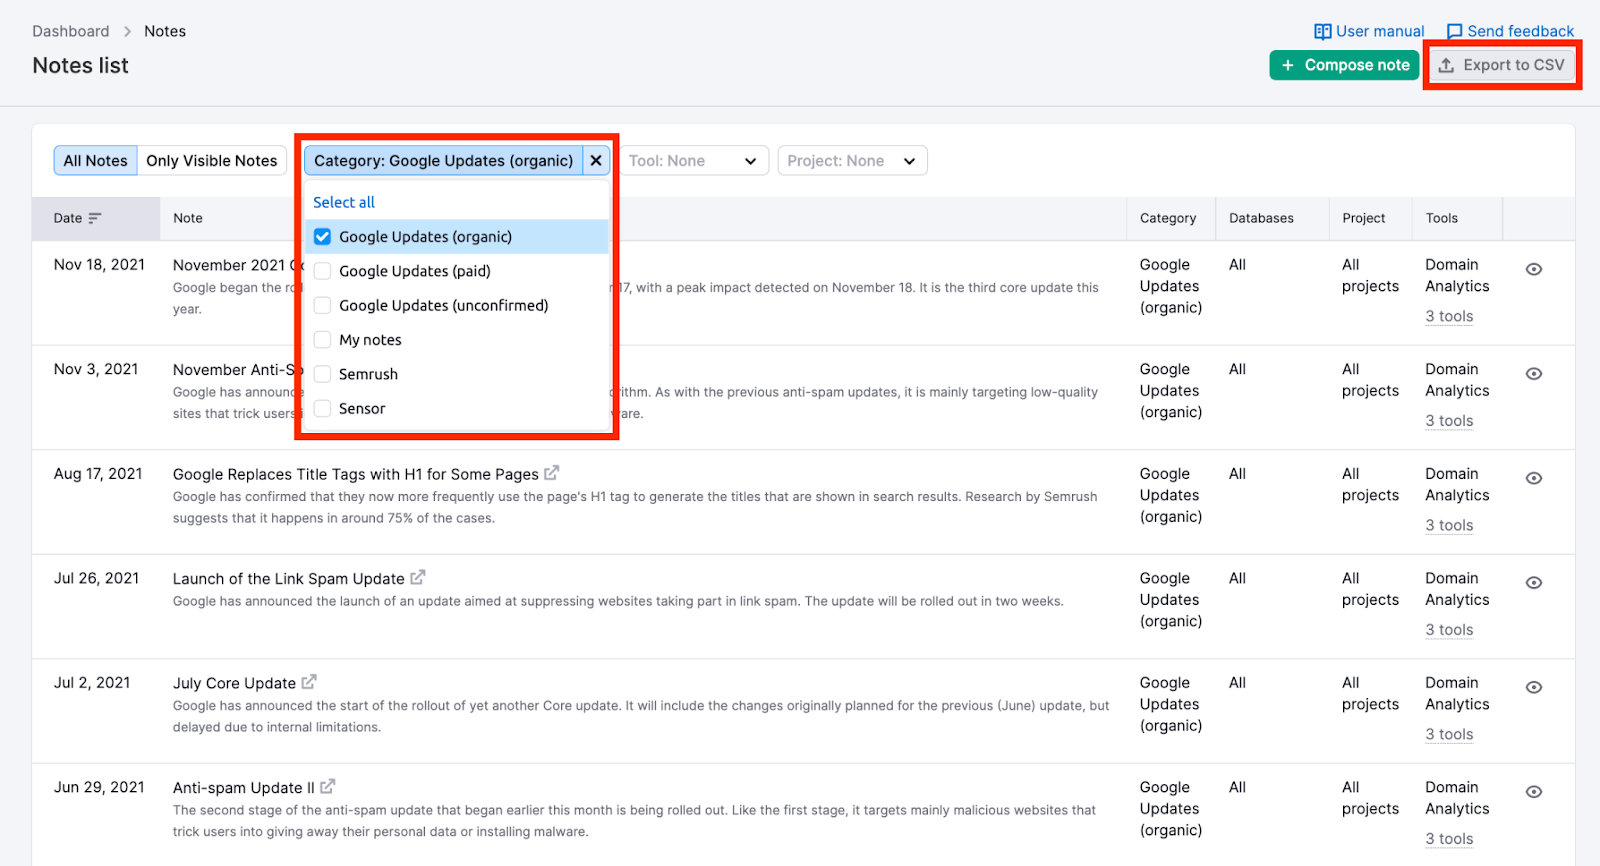Open external link icon for Title Tags note
1600x866 pixels.
pos(551,473)
